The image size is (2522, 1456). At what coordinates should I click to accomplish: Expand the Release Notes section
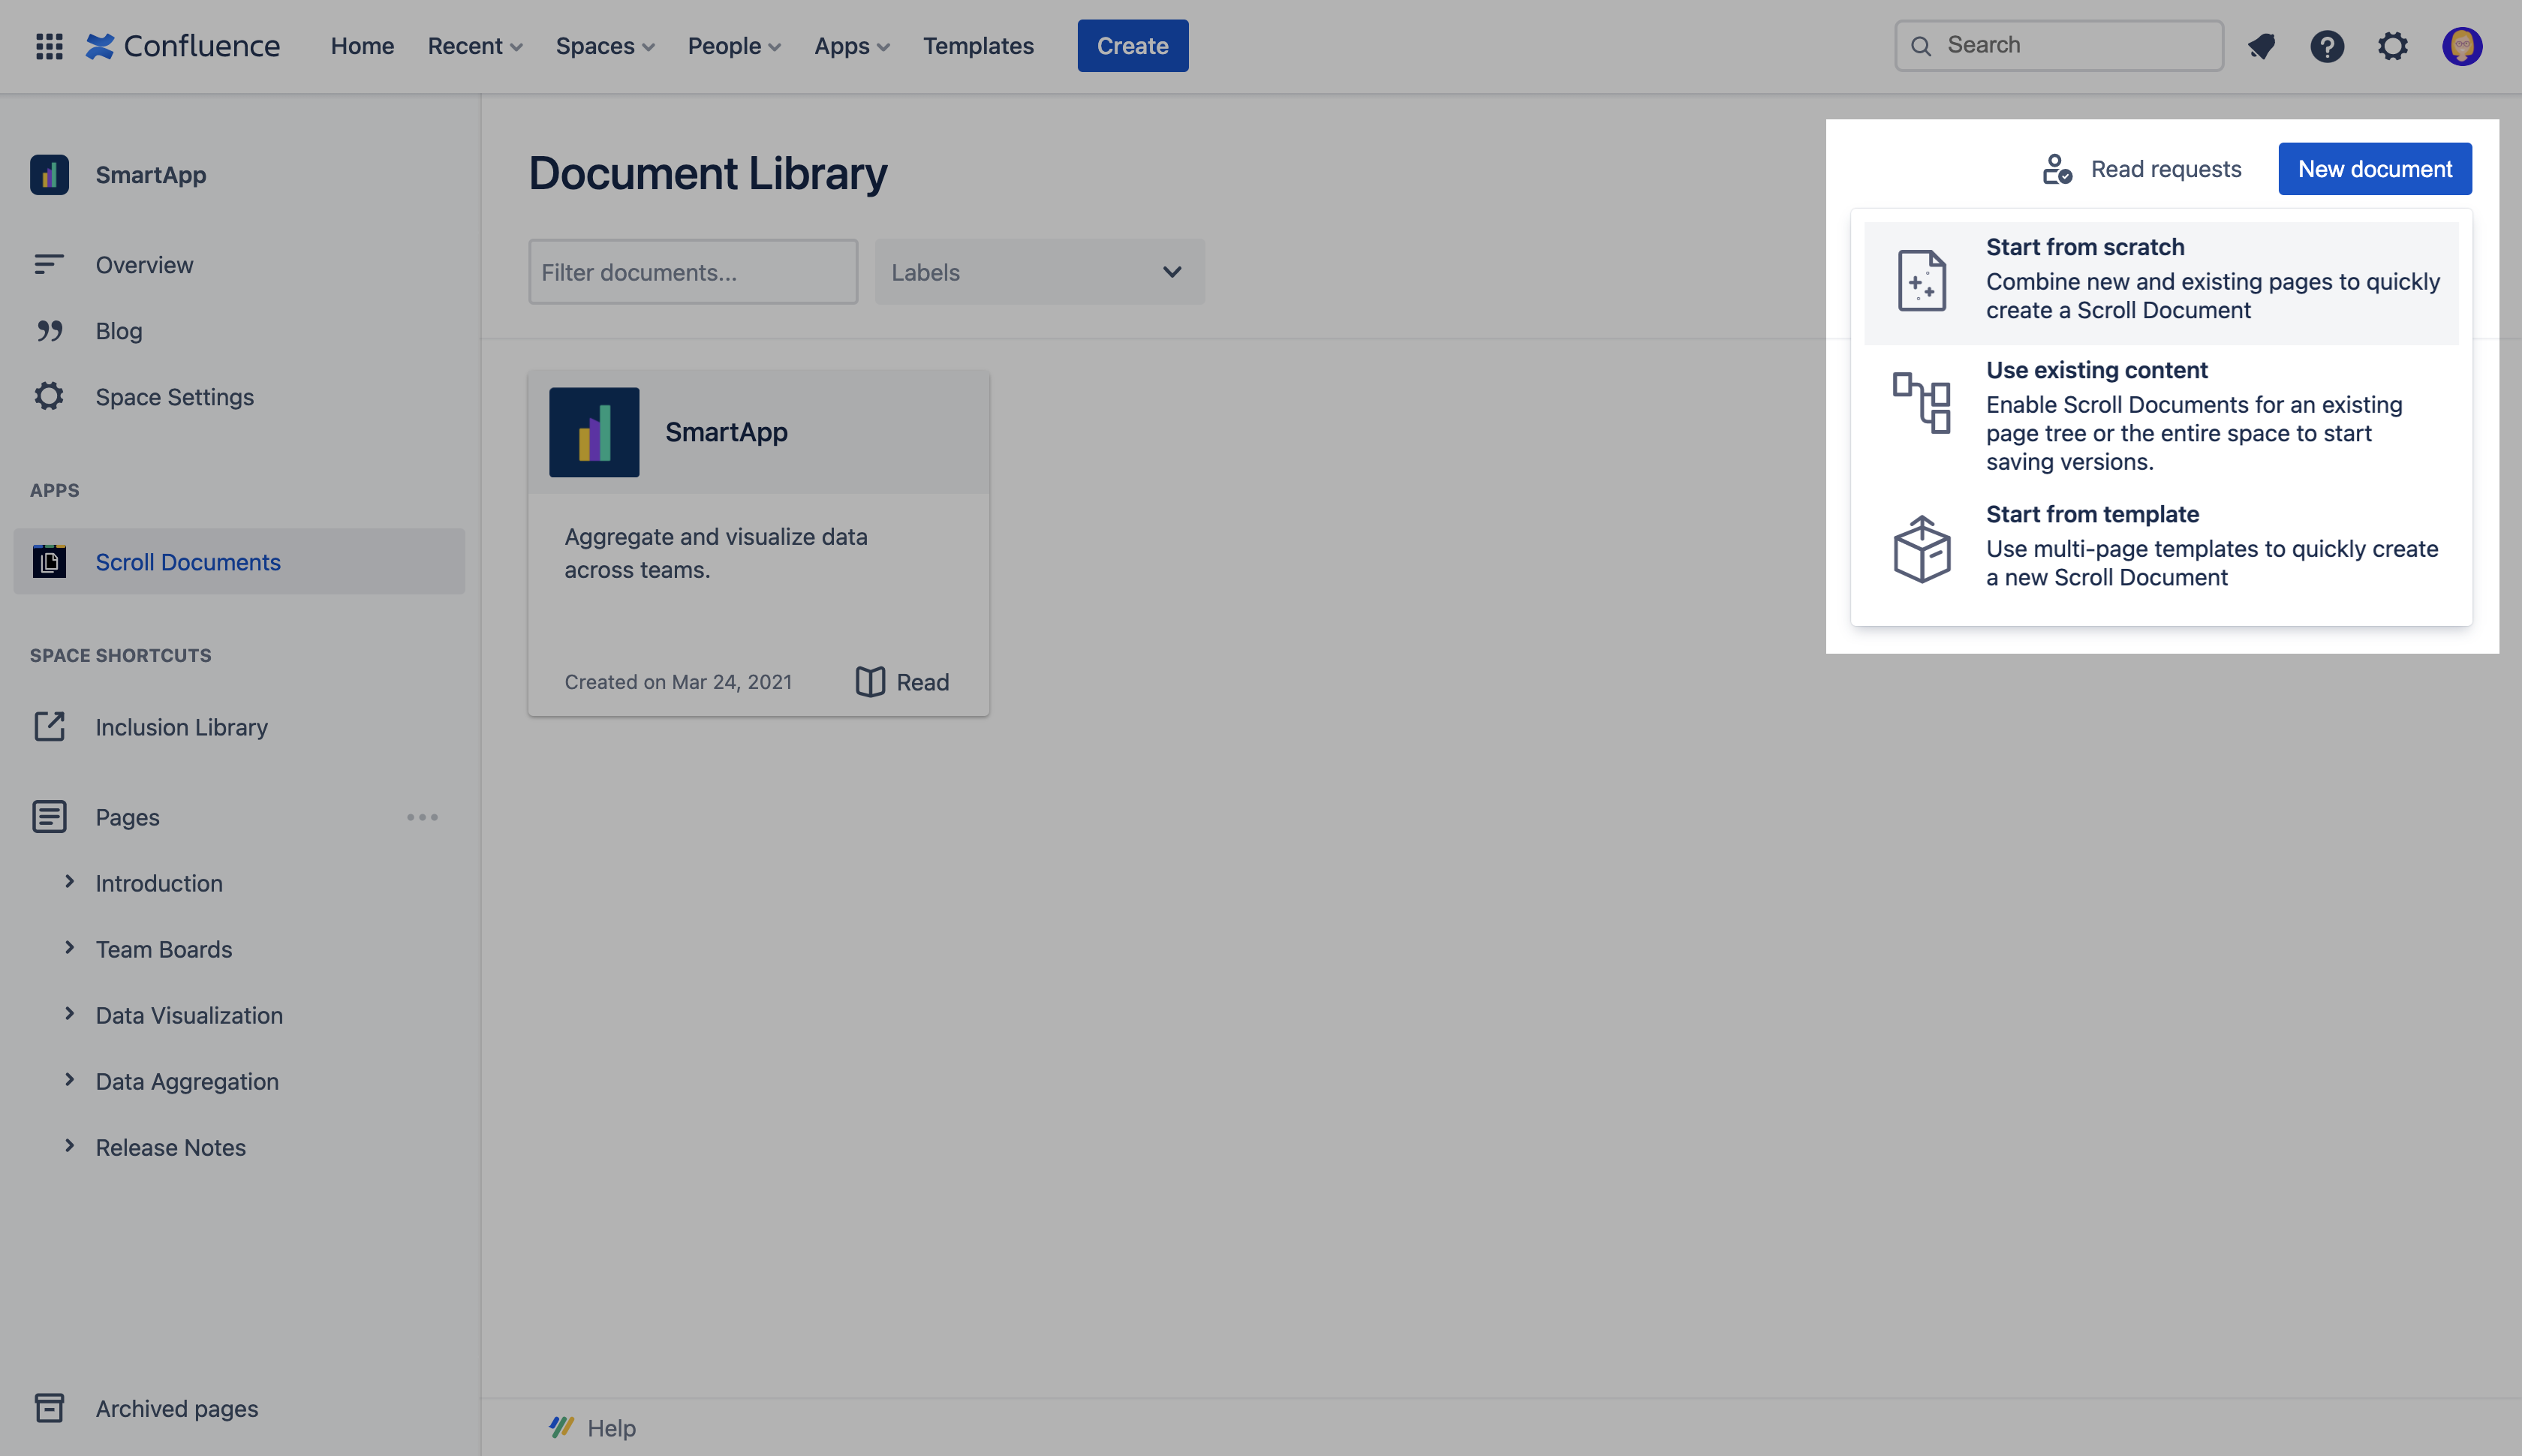pyautogui.click(x=70, y=1146)
